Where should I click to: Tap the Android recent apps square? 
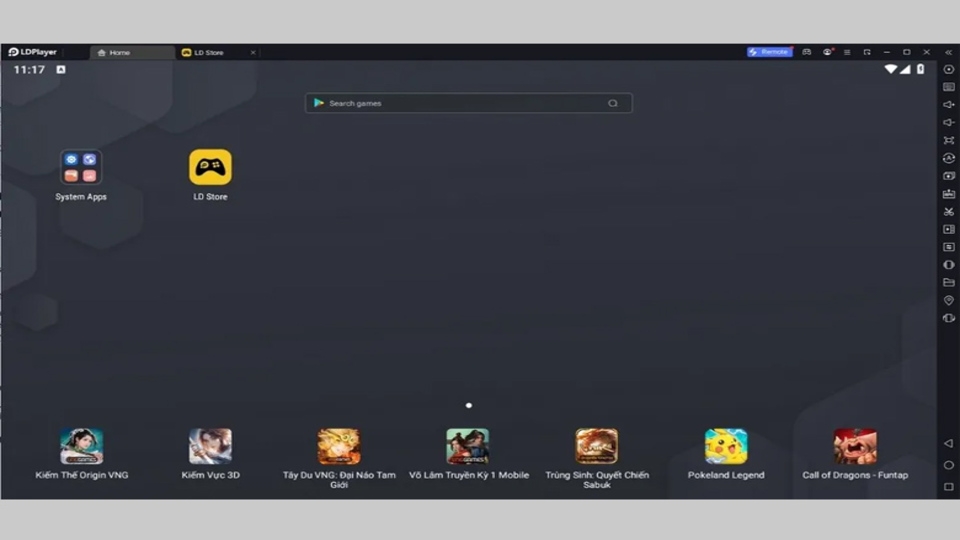click(x=948, y=487)
